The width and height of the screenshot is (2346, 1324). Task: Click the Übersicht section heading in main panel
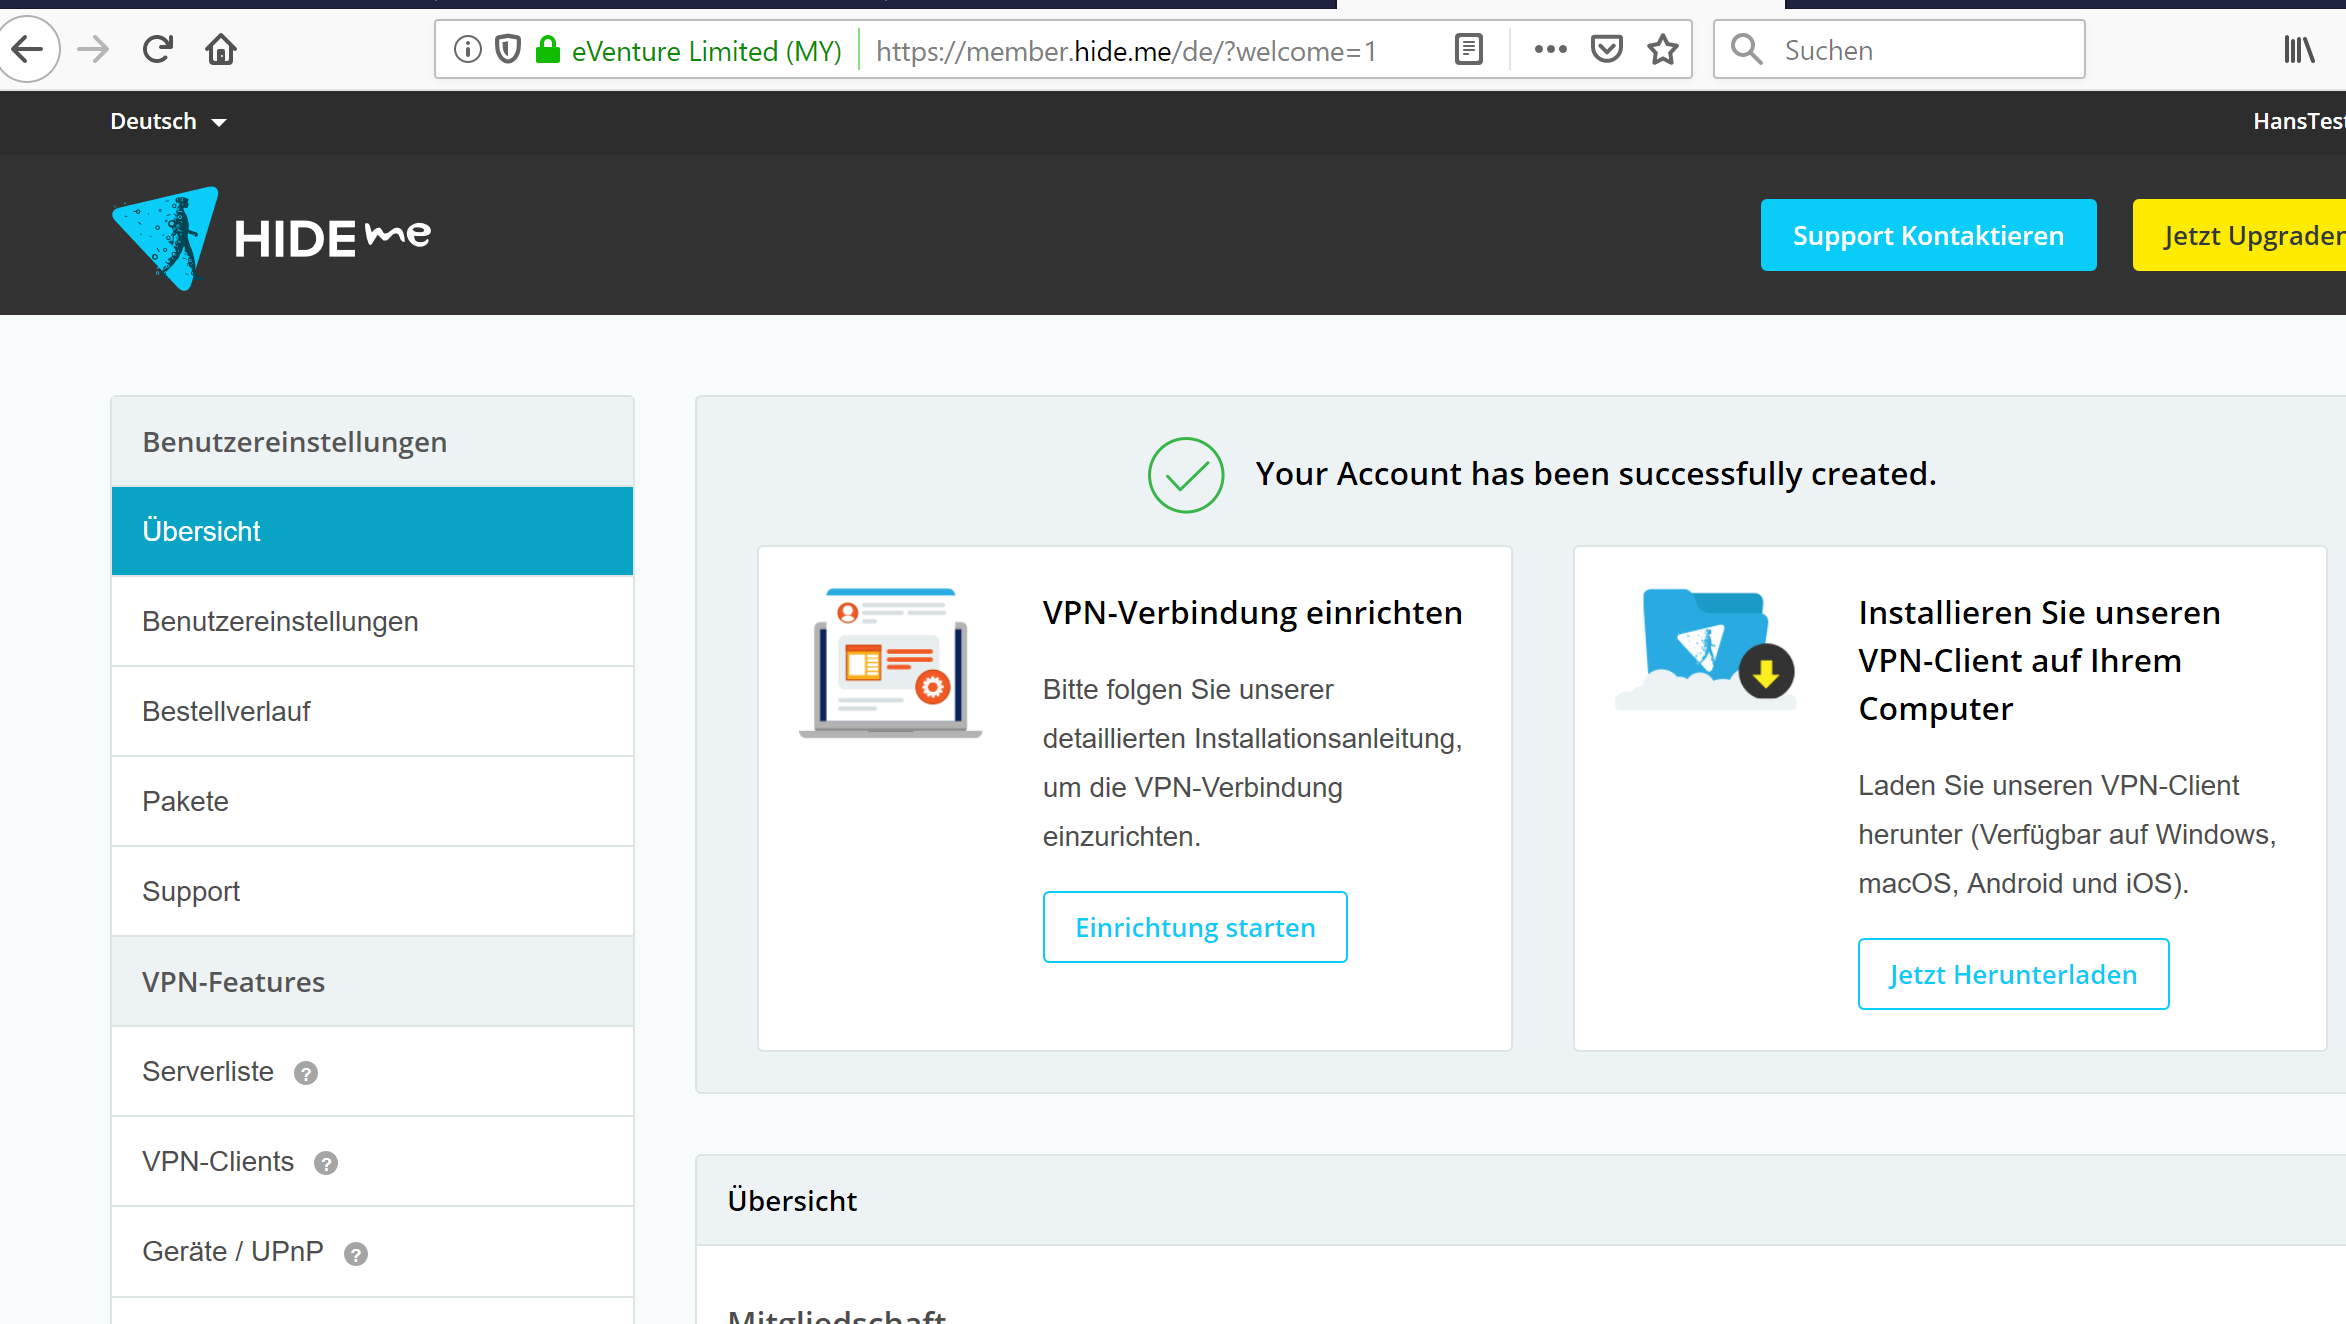pos(792,1200)
